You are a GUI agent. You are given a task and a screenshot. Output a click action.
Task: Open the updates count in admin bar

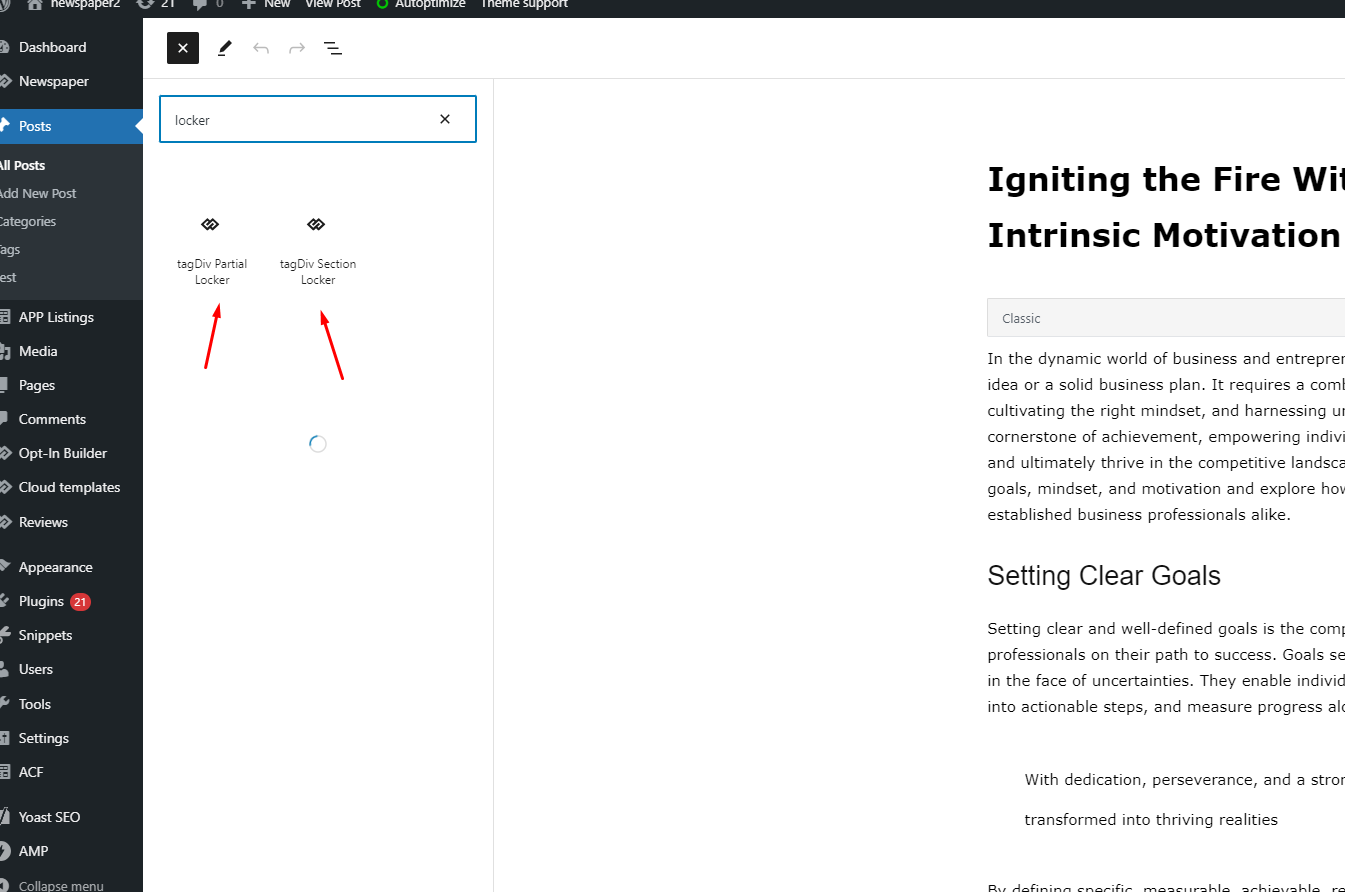155,4
